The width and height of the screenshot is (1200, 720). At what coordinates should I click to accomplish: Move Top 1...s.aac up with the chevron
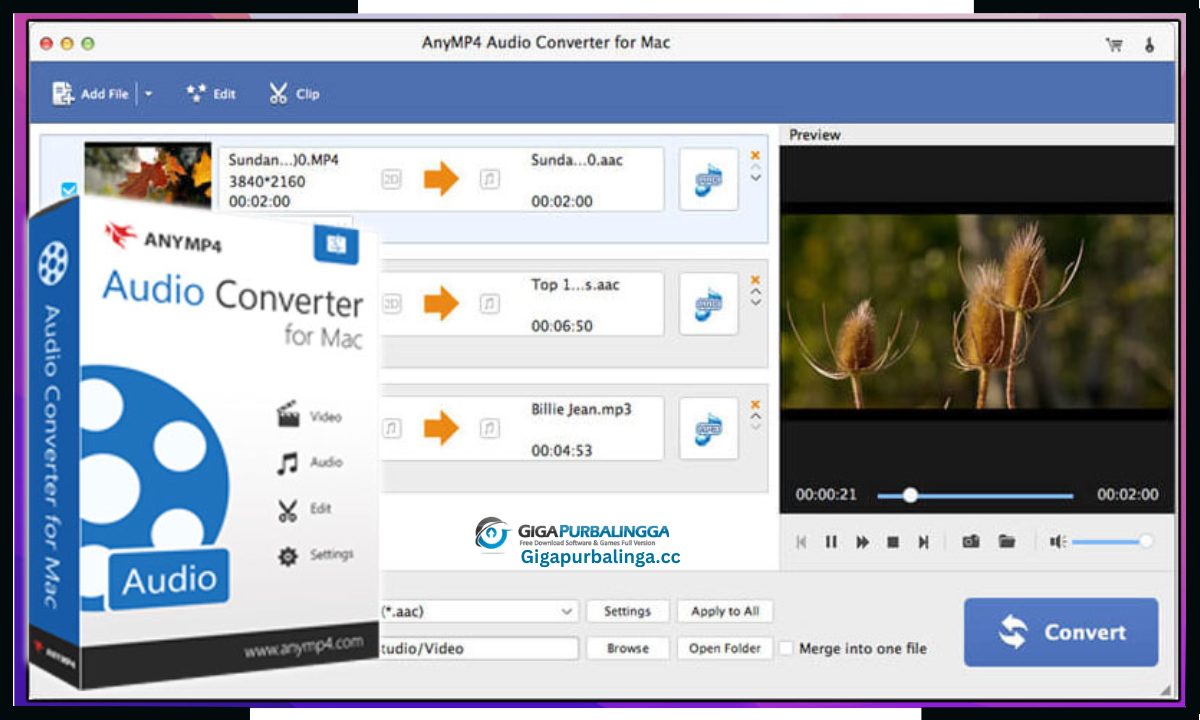coord(756,293)
